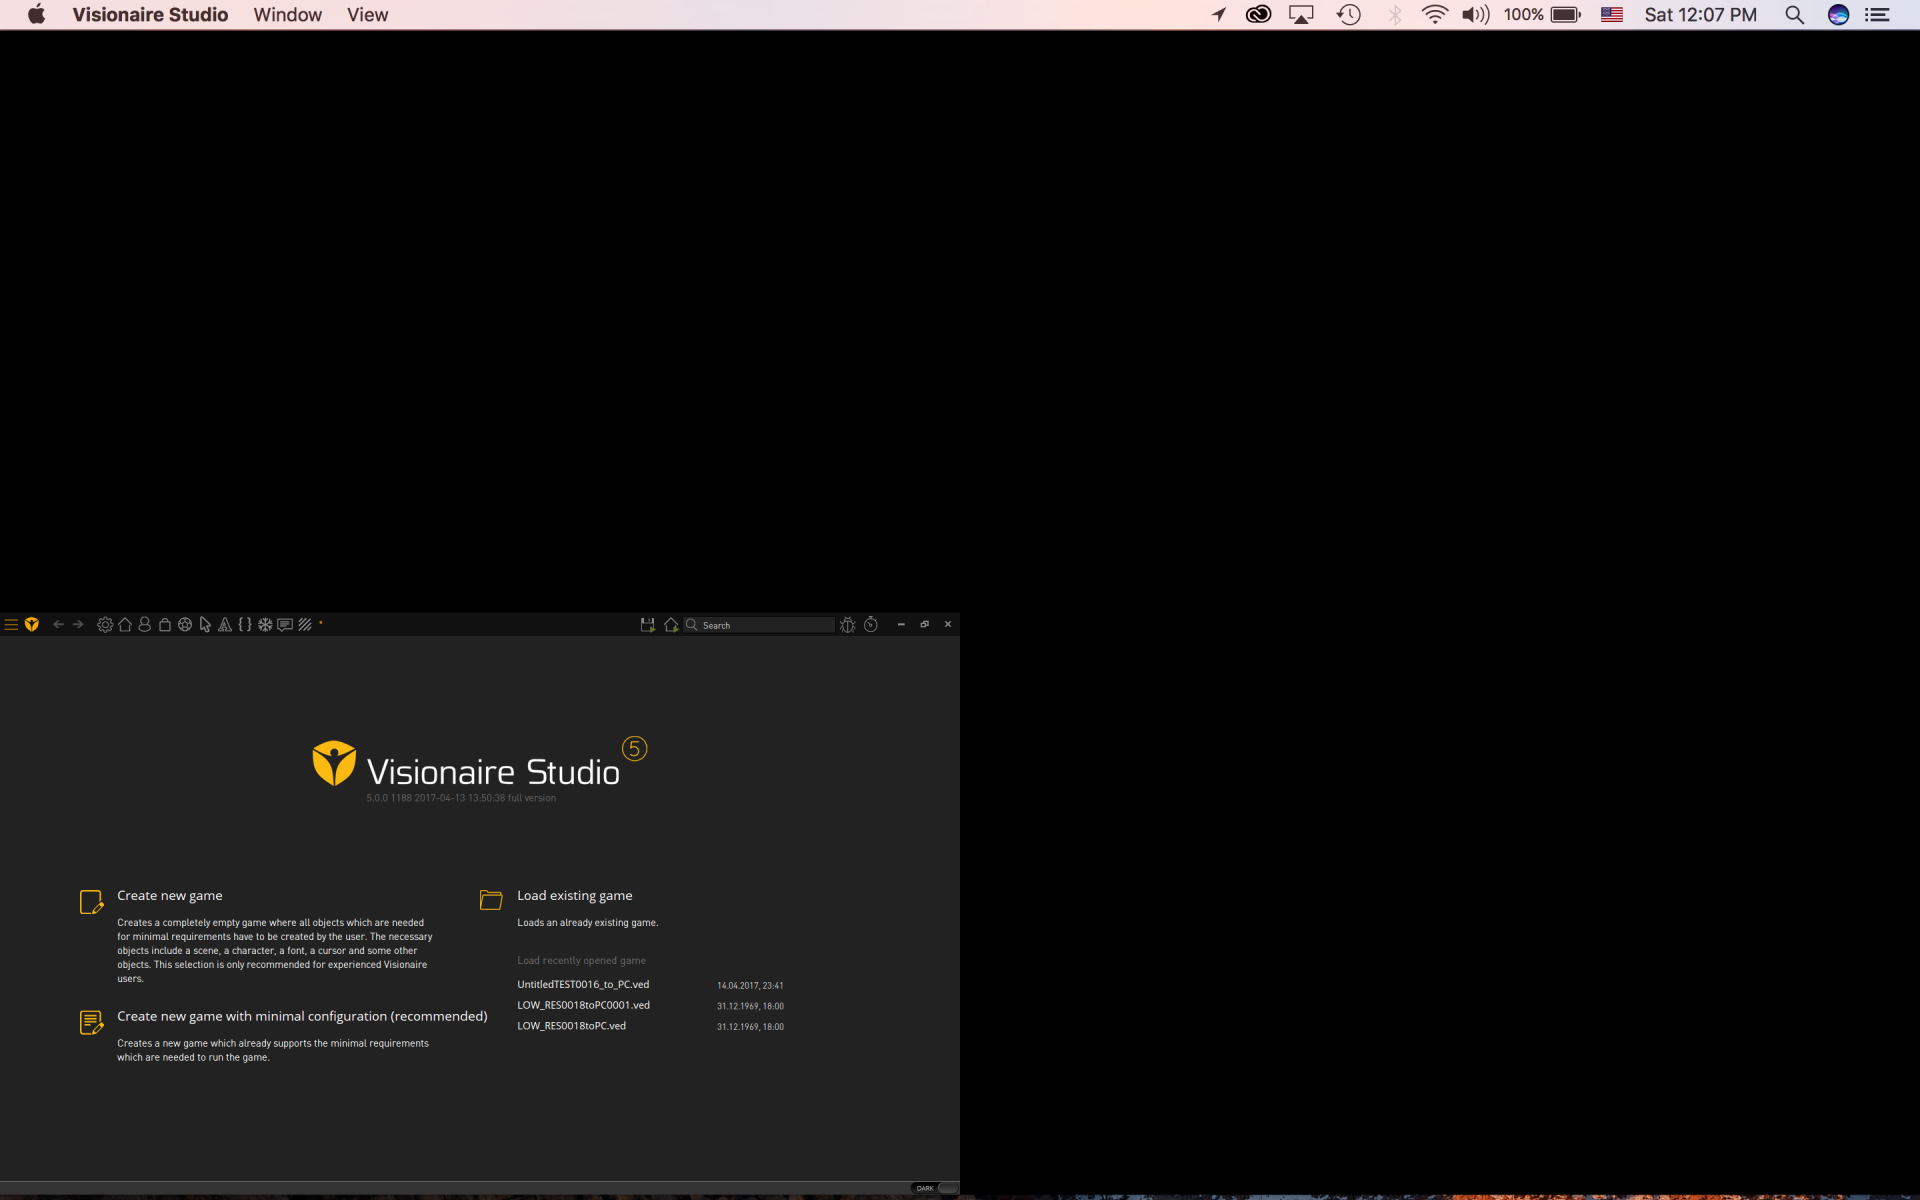Open the Particles snowflake icon
Screen dimensions: 1920x1200
[265, 625]
